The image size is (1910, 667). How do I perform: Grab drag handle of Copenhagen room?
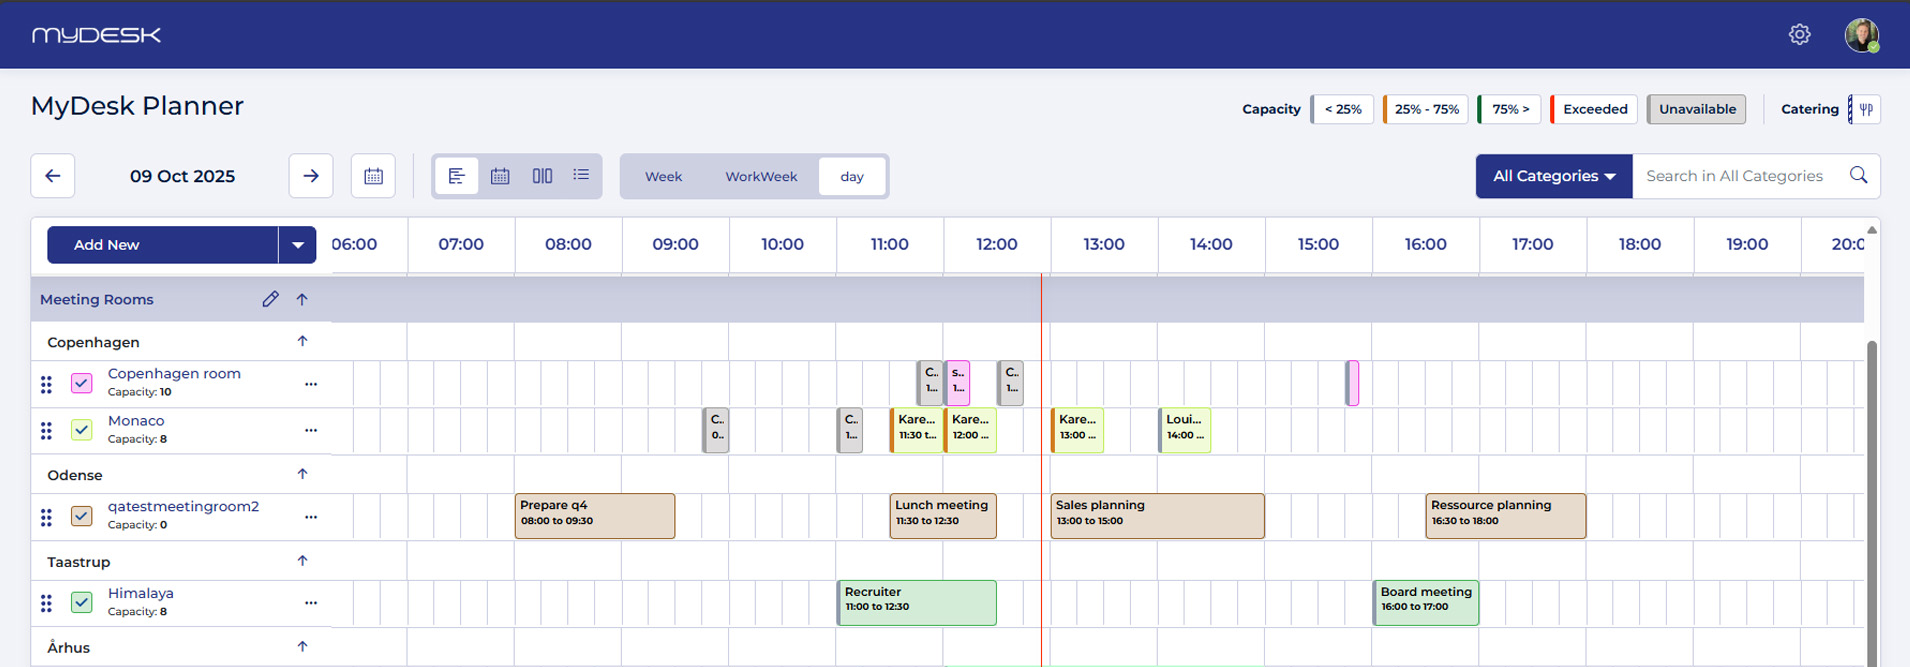[x=46, y=384]
